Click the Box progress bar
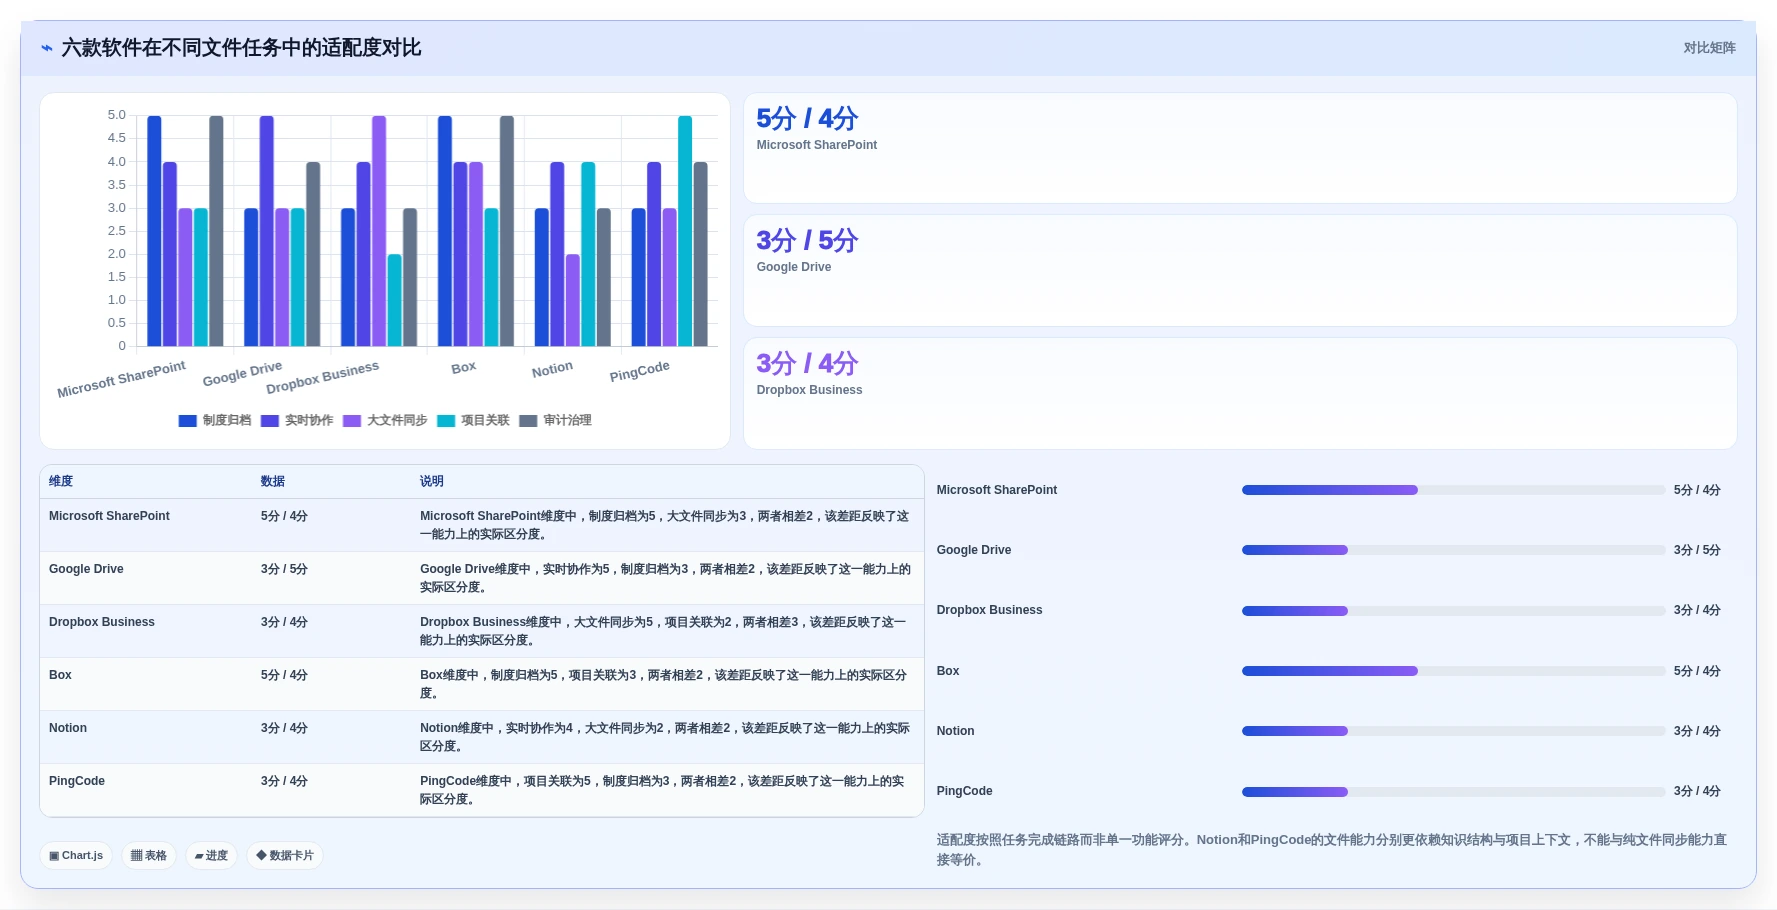The width and height of the screenshot is (1777, 910). click(1453, 671)
